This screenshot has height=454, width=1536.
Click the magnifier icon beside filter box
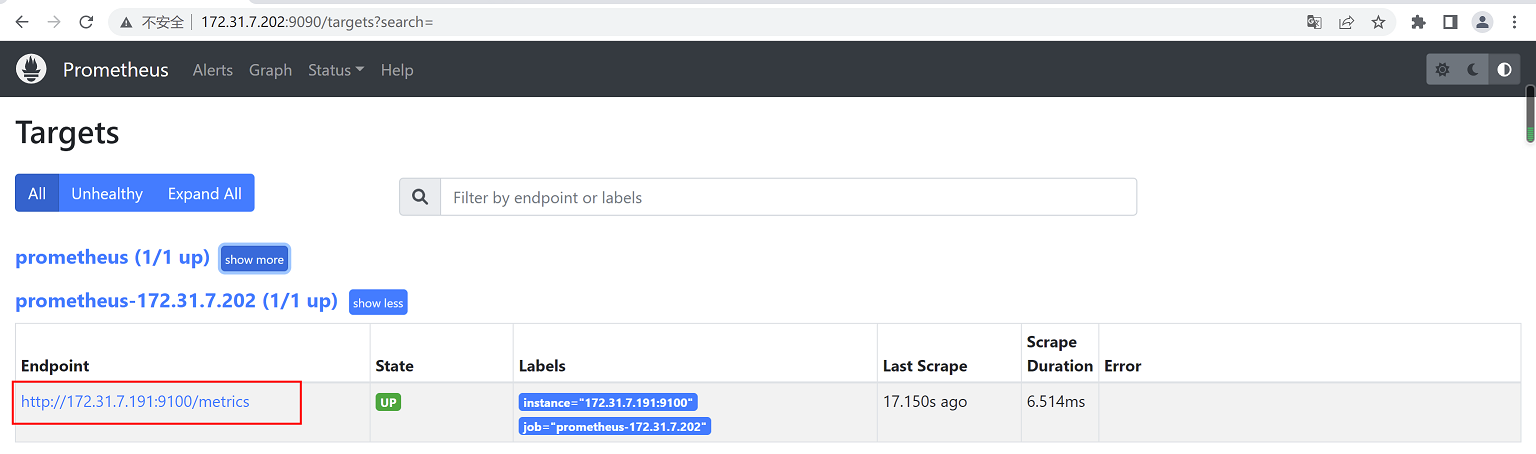(420, 197)
